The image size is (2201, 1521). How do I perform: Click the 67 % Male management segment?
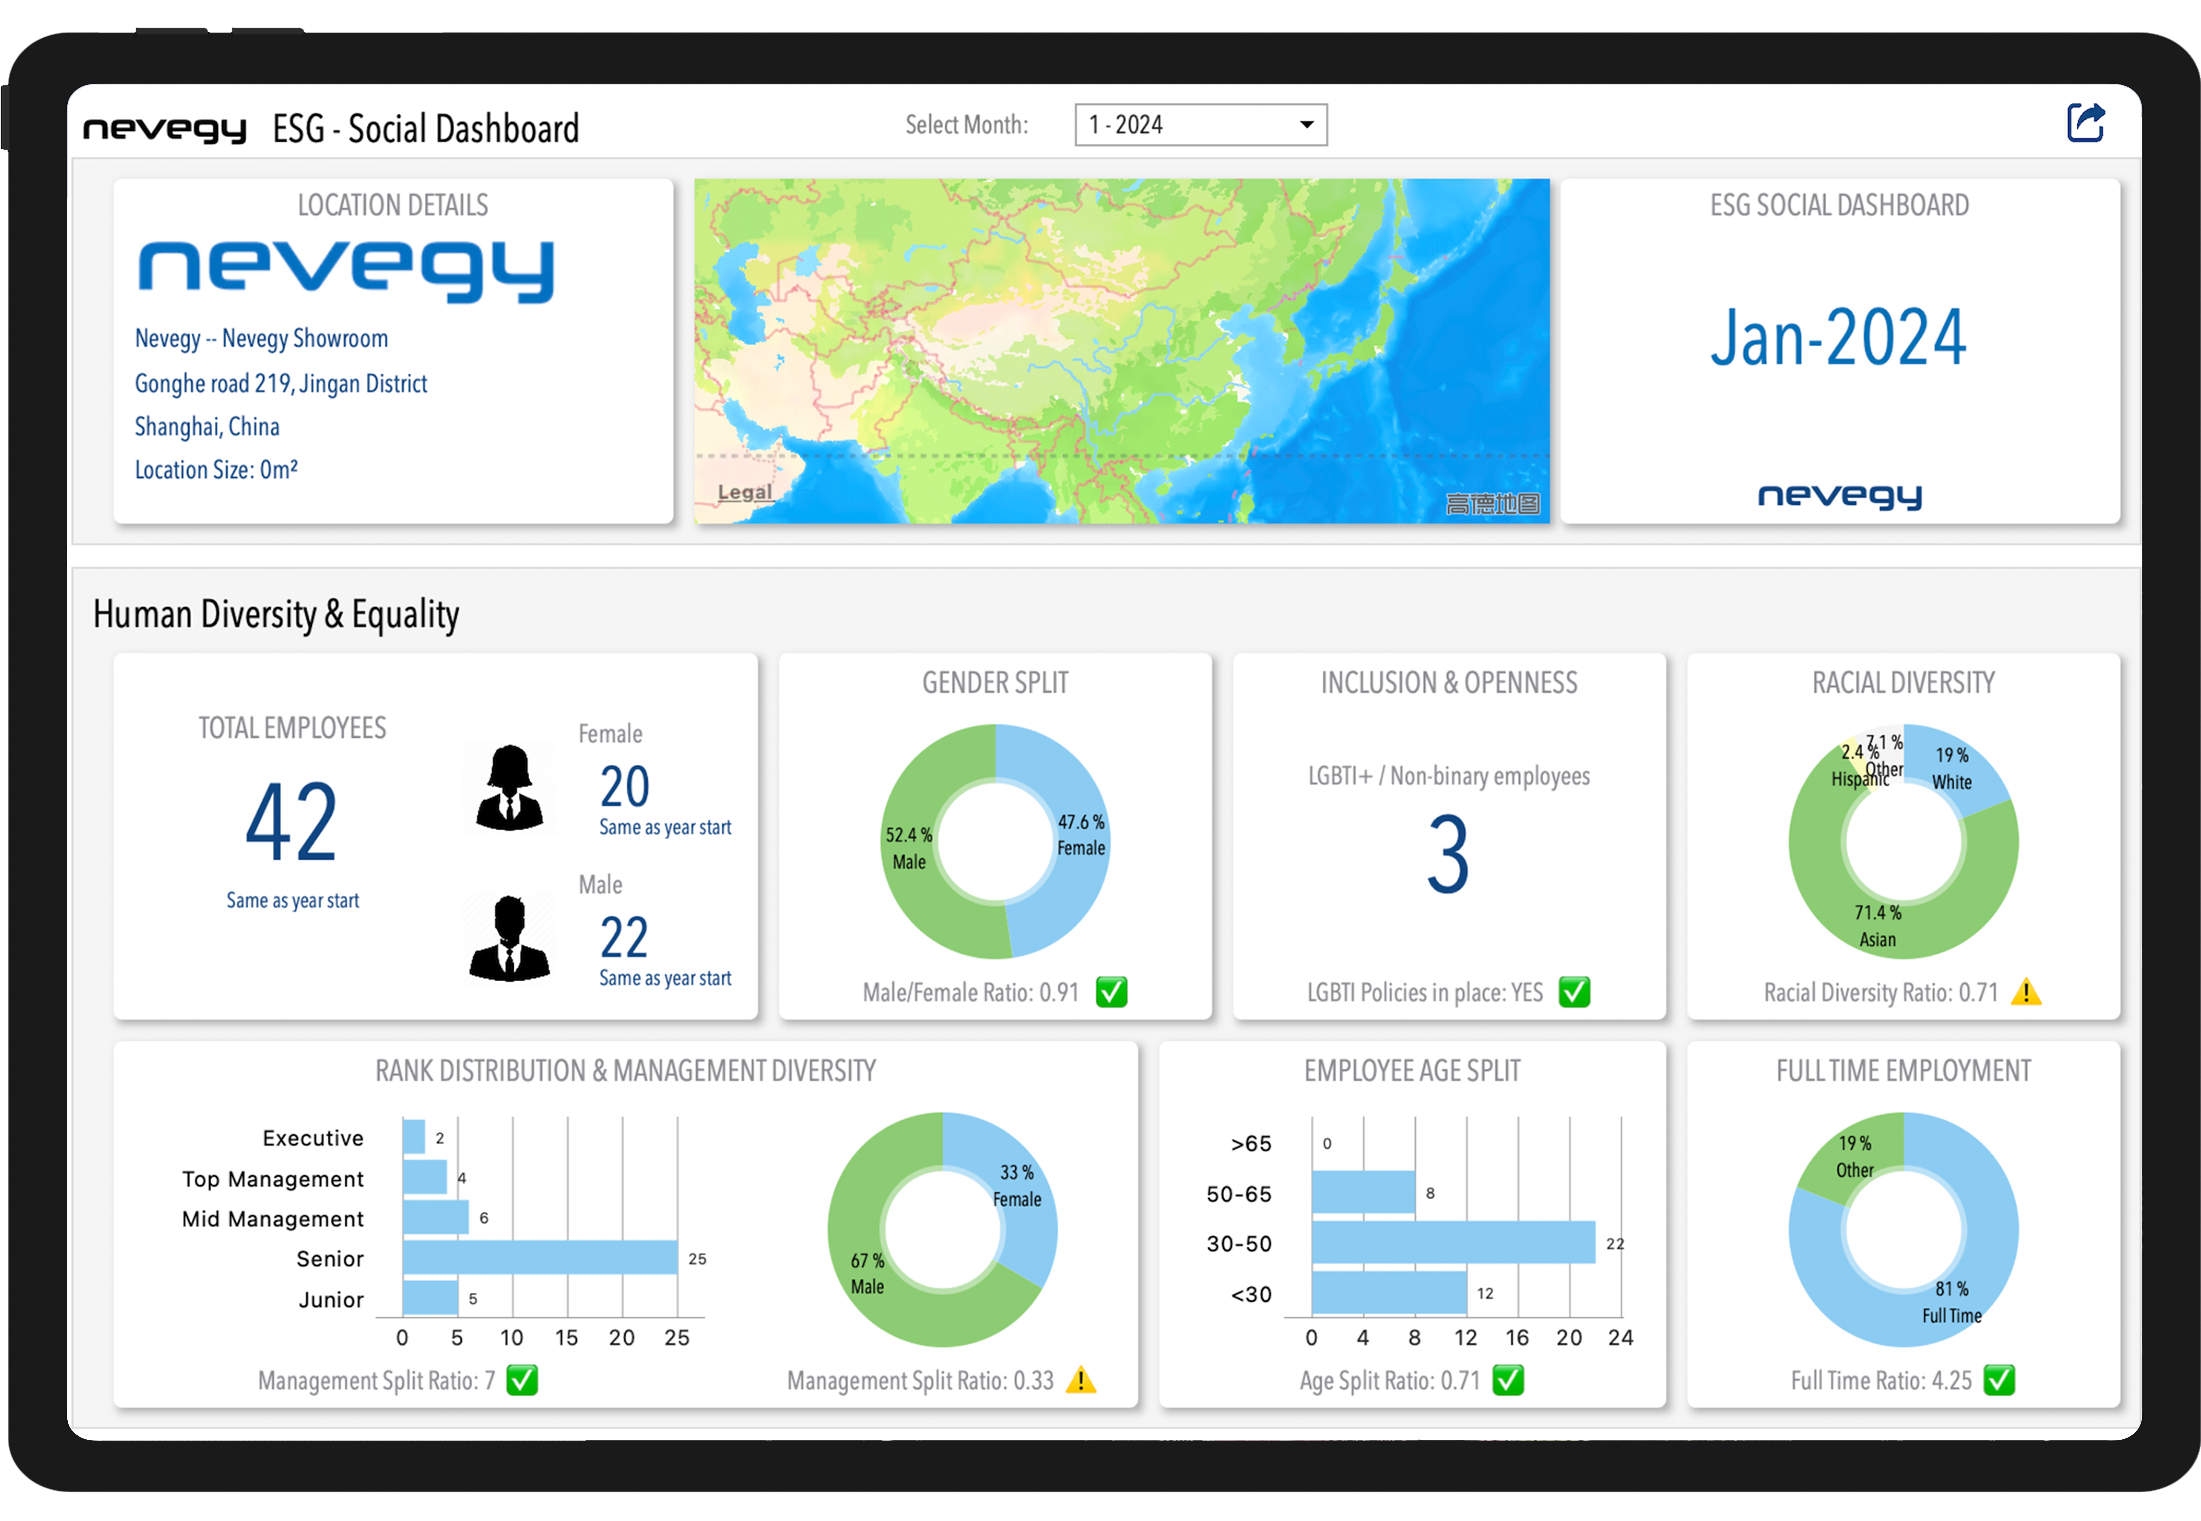click(x=868, y=1273)
